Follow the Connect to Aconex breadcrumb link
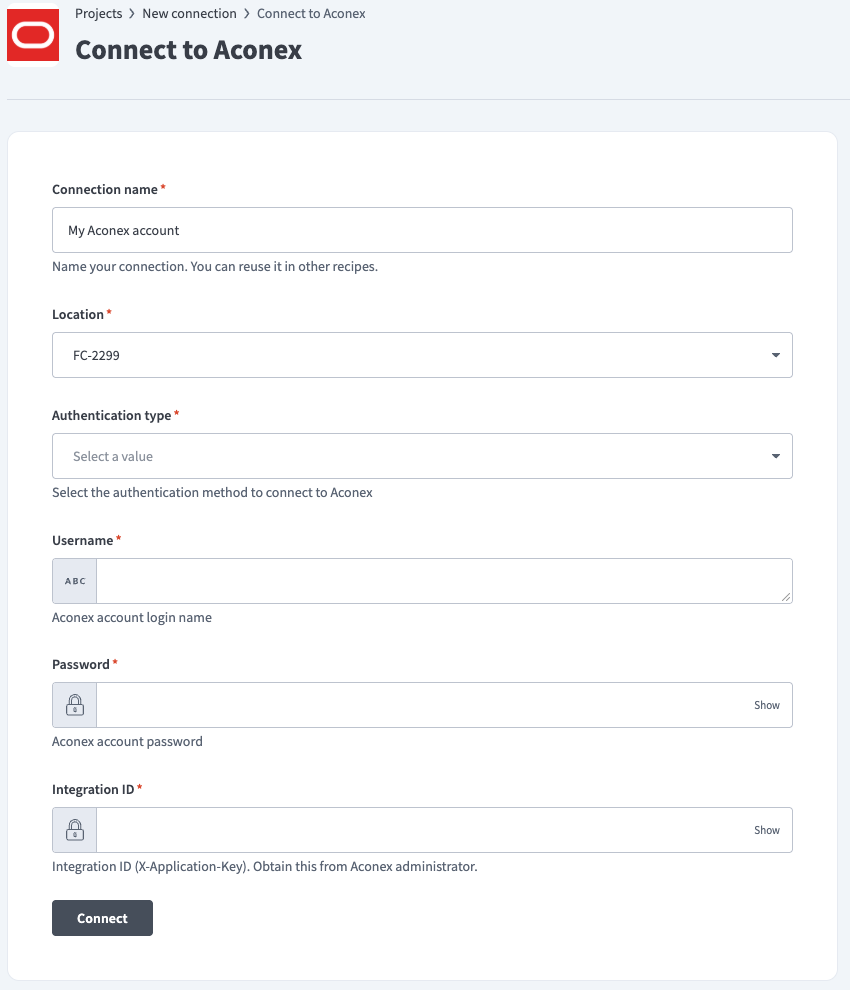The width and height of the screenshot is (850, 990). pos(311,13)
